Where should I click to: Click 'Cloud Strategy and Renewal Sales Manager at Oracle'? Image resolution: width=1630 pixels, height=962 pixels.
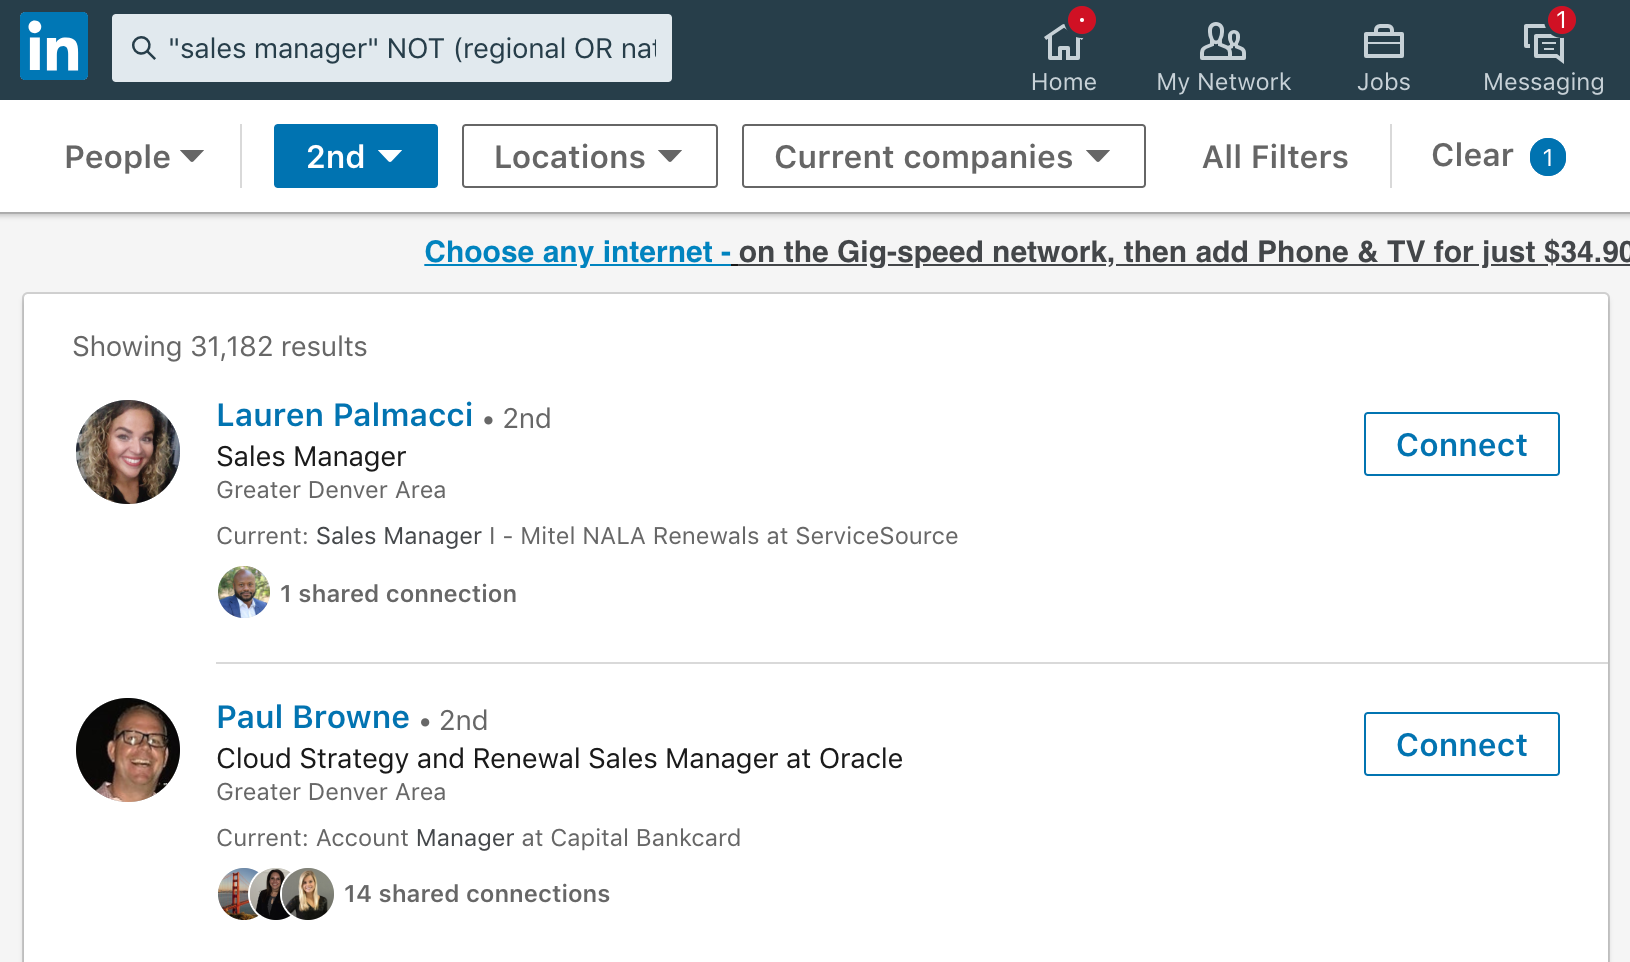[x=560, y=759]
